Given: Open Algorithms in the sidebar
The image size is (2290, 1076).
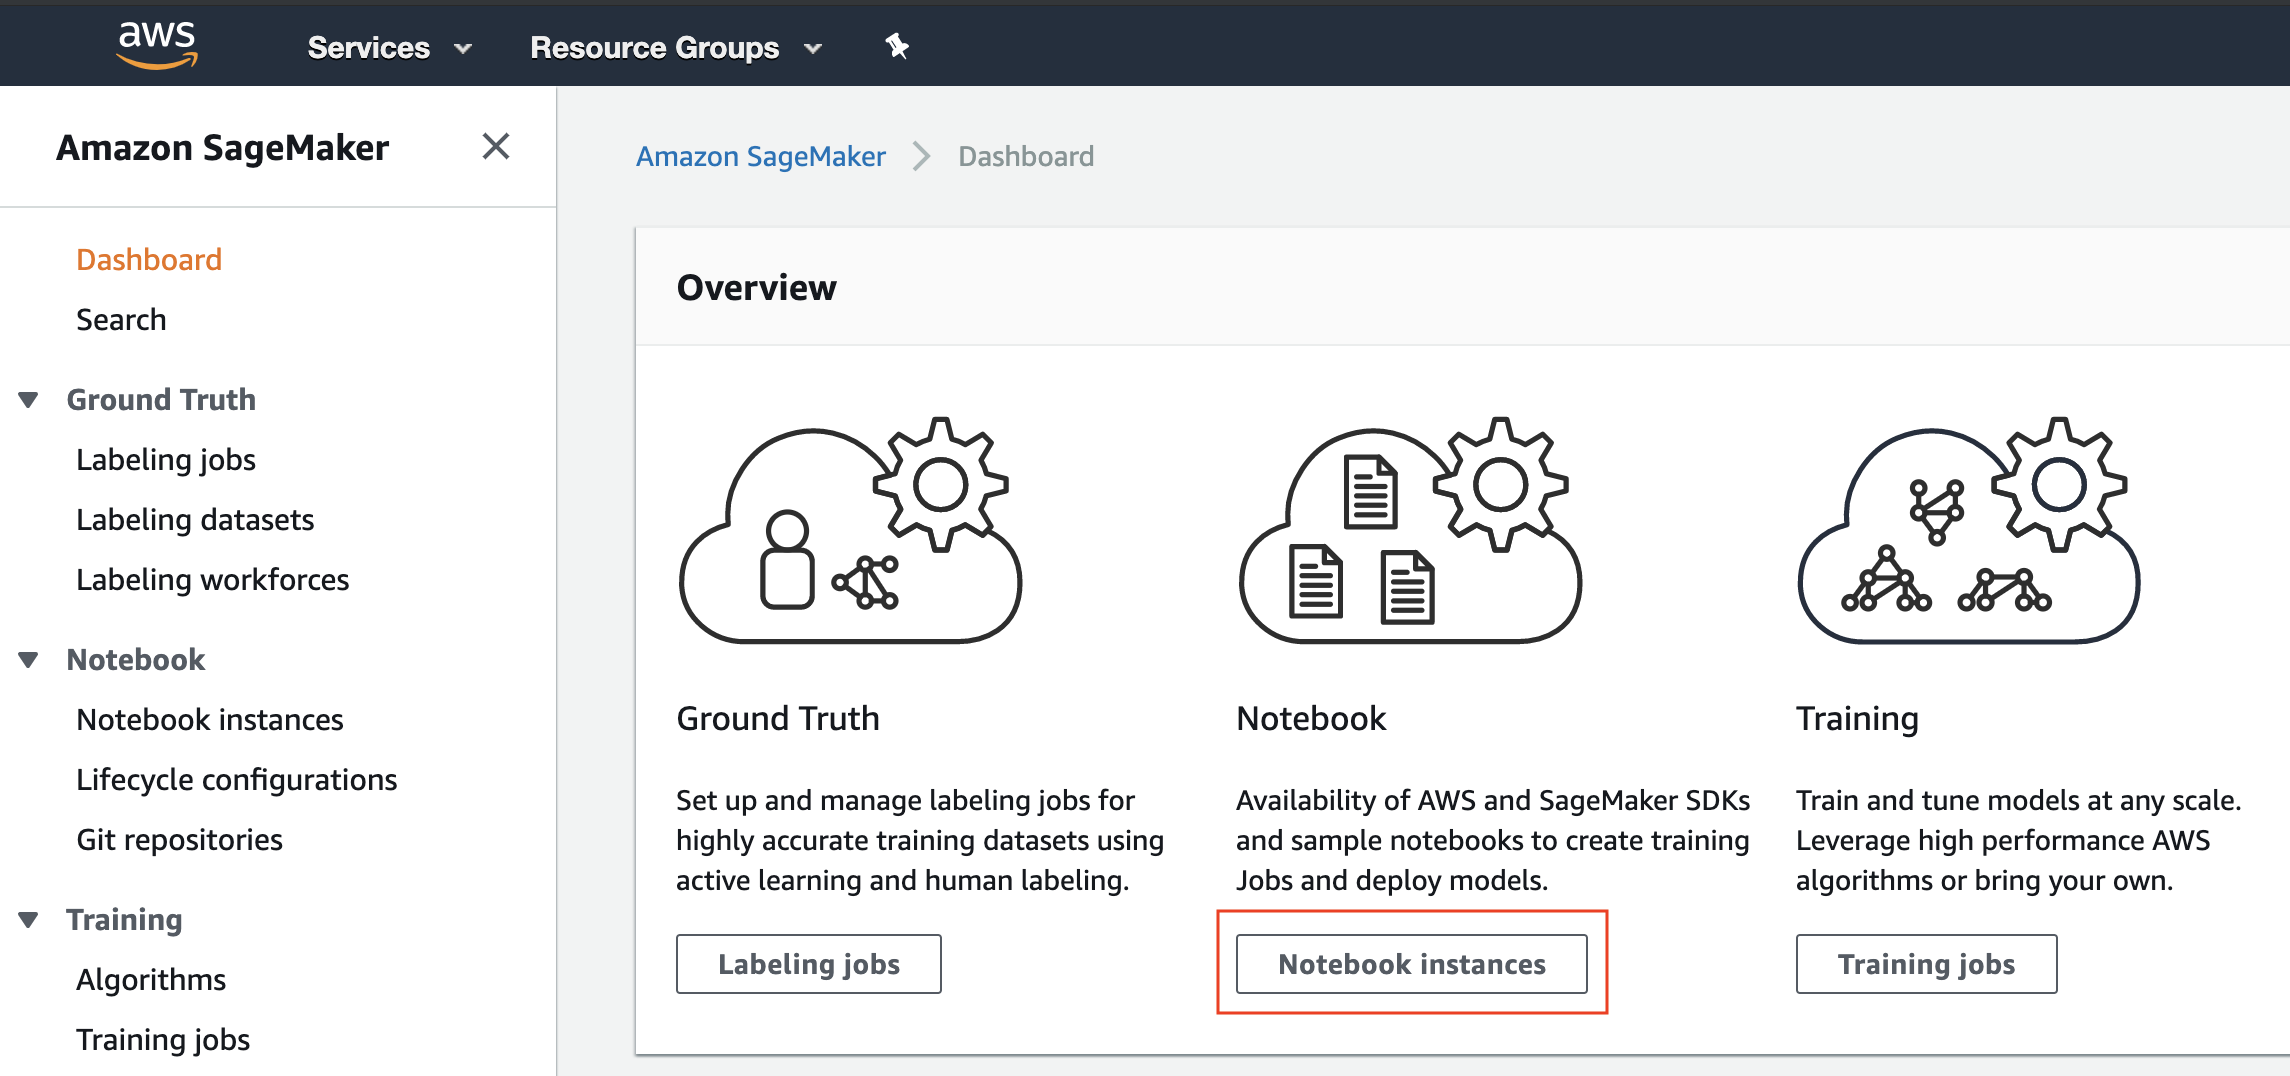Looking at the screenshot, I should (x=151, y=980).
